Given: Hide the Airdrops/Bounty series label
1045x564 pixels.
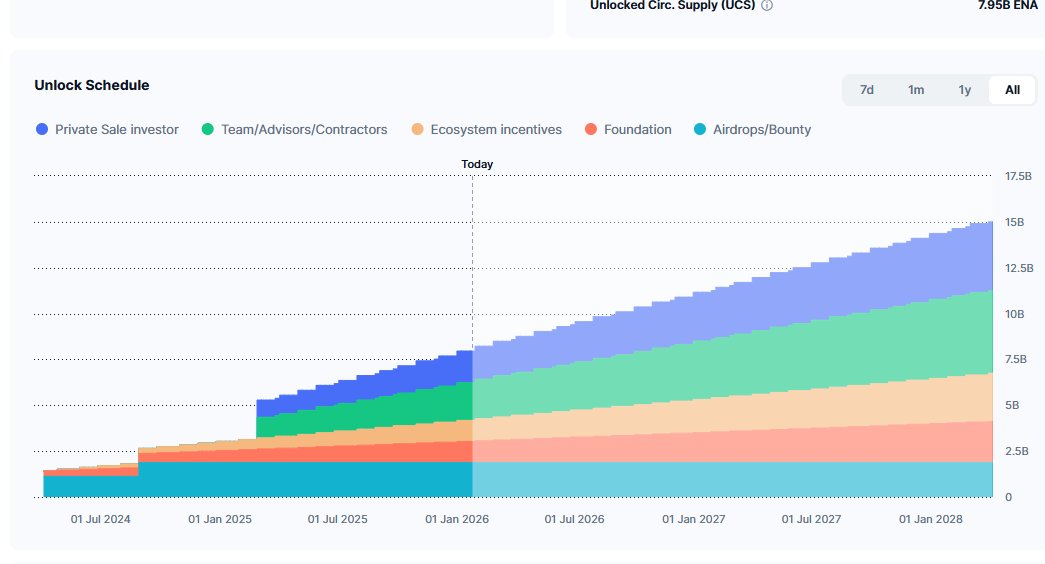Looking at the screenshot, I should [x=762, y=129].
